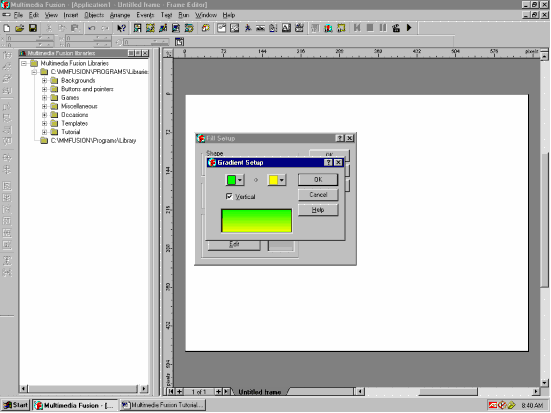
Task: Open the green color dropdown arrow
Action: (240, 180)
